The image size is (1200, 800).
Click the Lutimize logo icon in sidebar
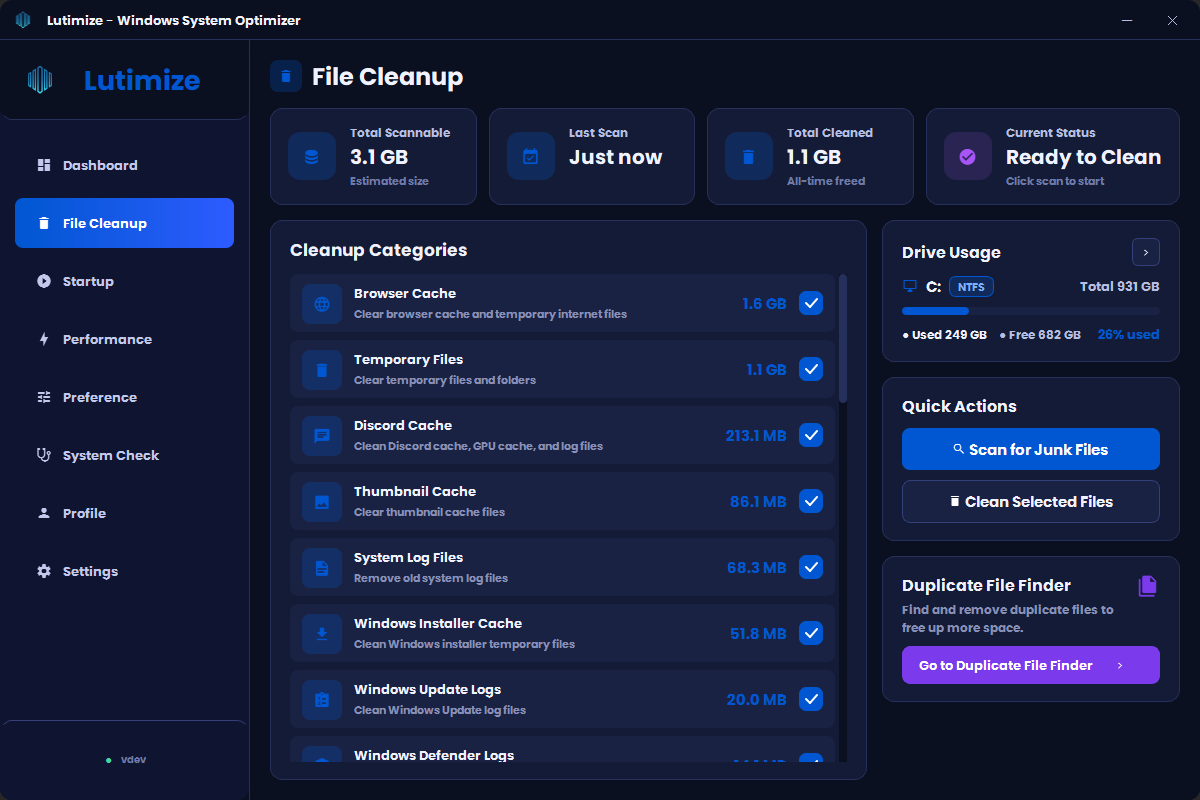tap(40, 80)
